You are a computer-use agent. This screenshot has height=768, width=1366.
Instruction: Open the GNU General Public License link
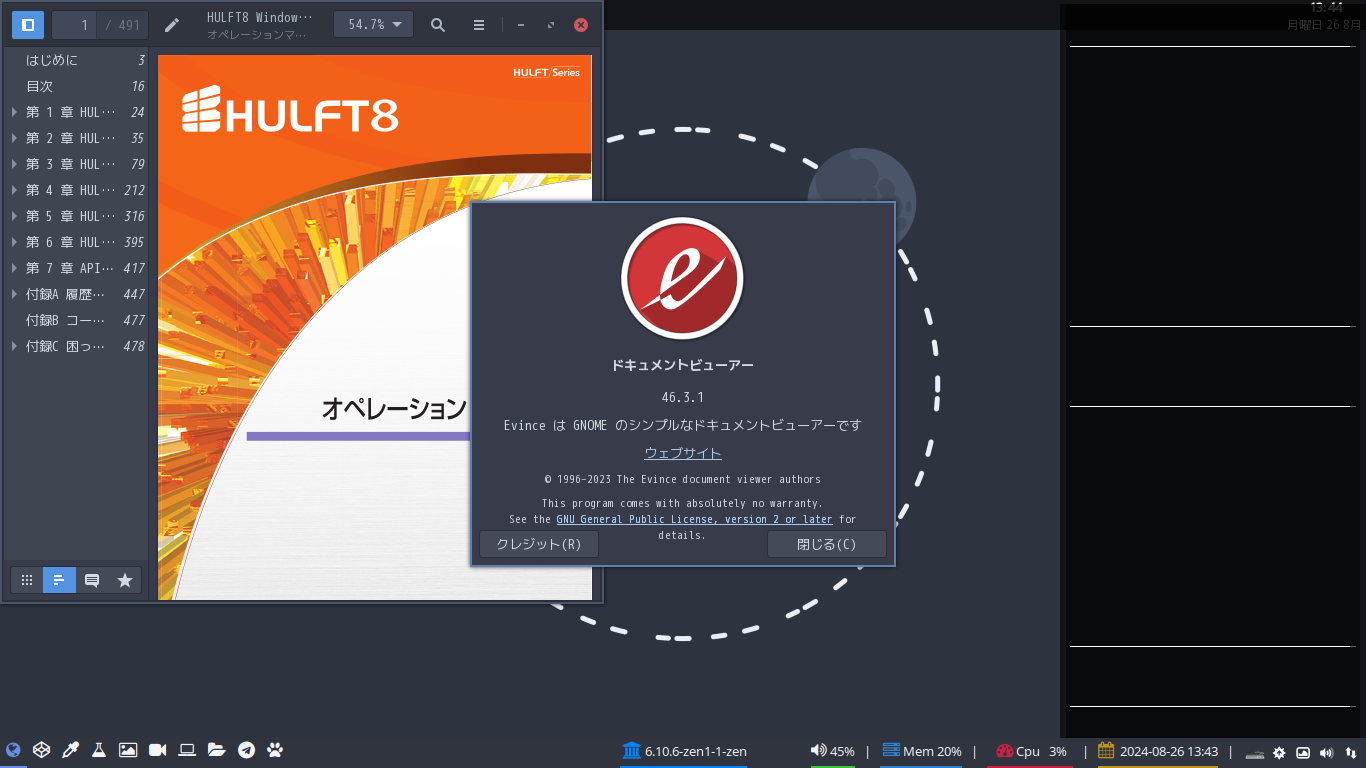pos(694,519)
